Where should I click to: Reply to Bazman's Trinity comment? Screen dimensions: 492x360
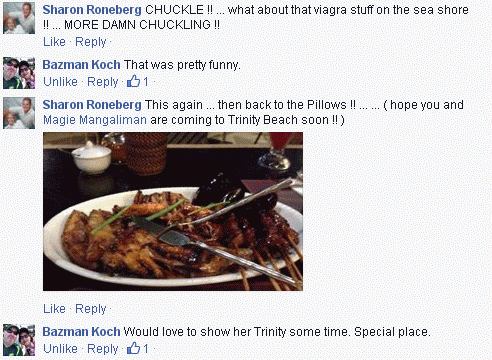[102, 348]
